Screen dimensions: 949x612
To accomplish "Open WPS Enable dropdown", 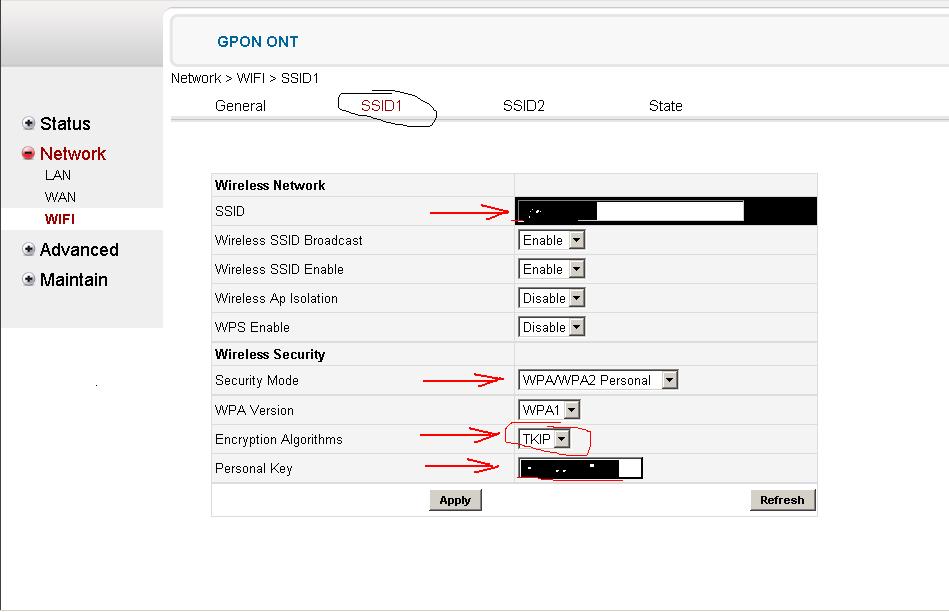I will tap(551, 328).
